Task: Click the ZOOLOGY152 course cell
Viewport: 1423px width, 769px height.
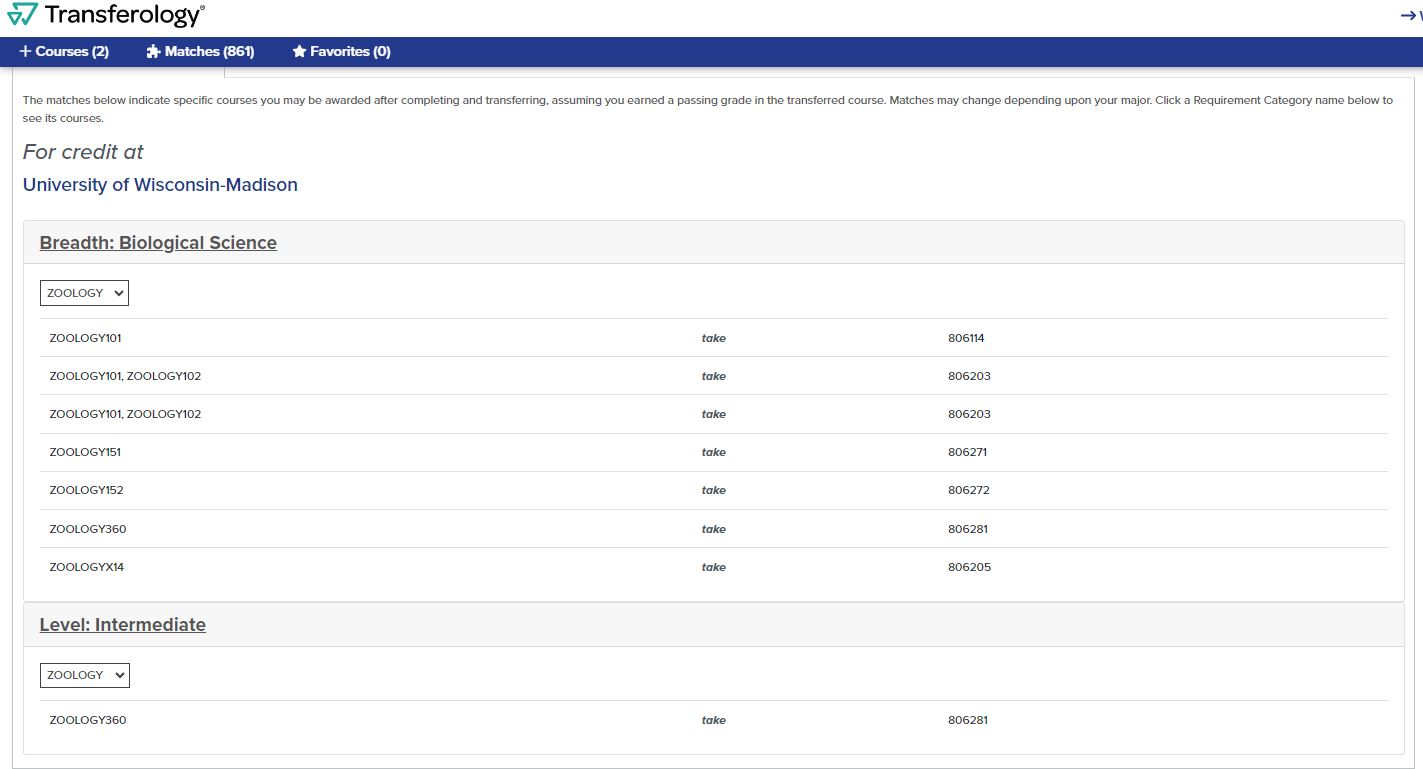Action: pyautogui.click(x=86, y=490)
